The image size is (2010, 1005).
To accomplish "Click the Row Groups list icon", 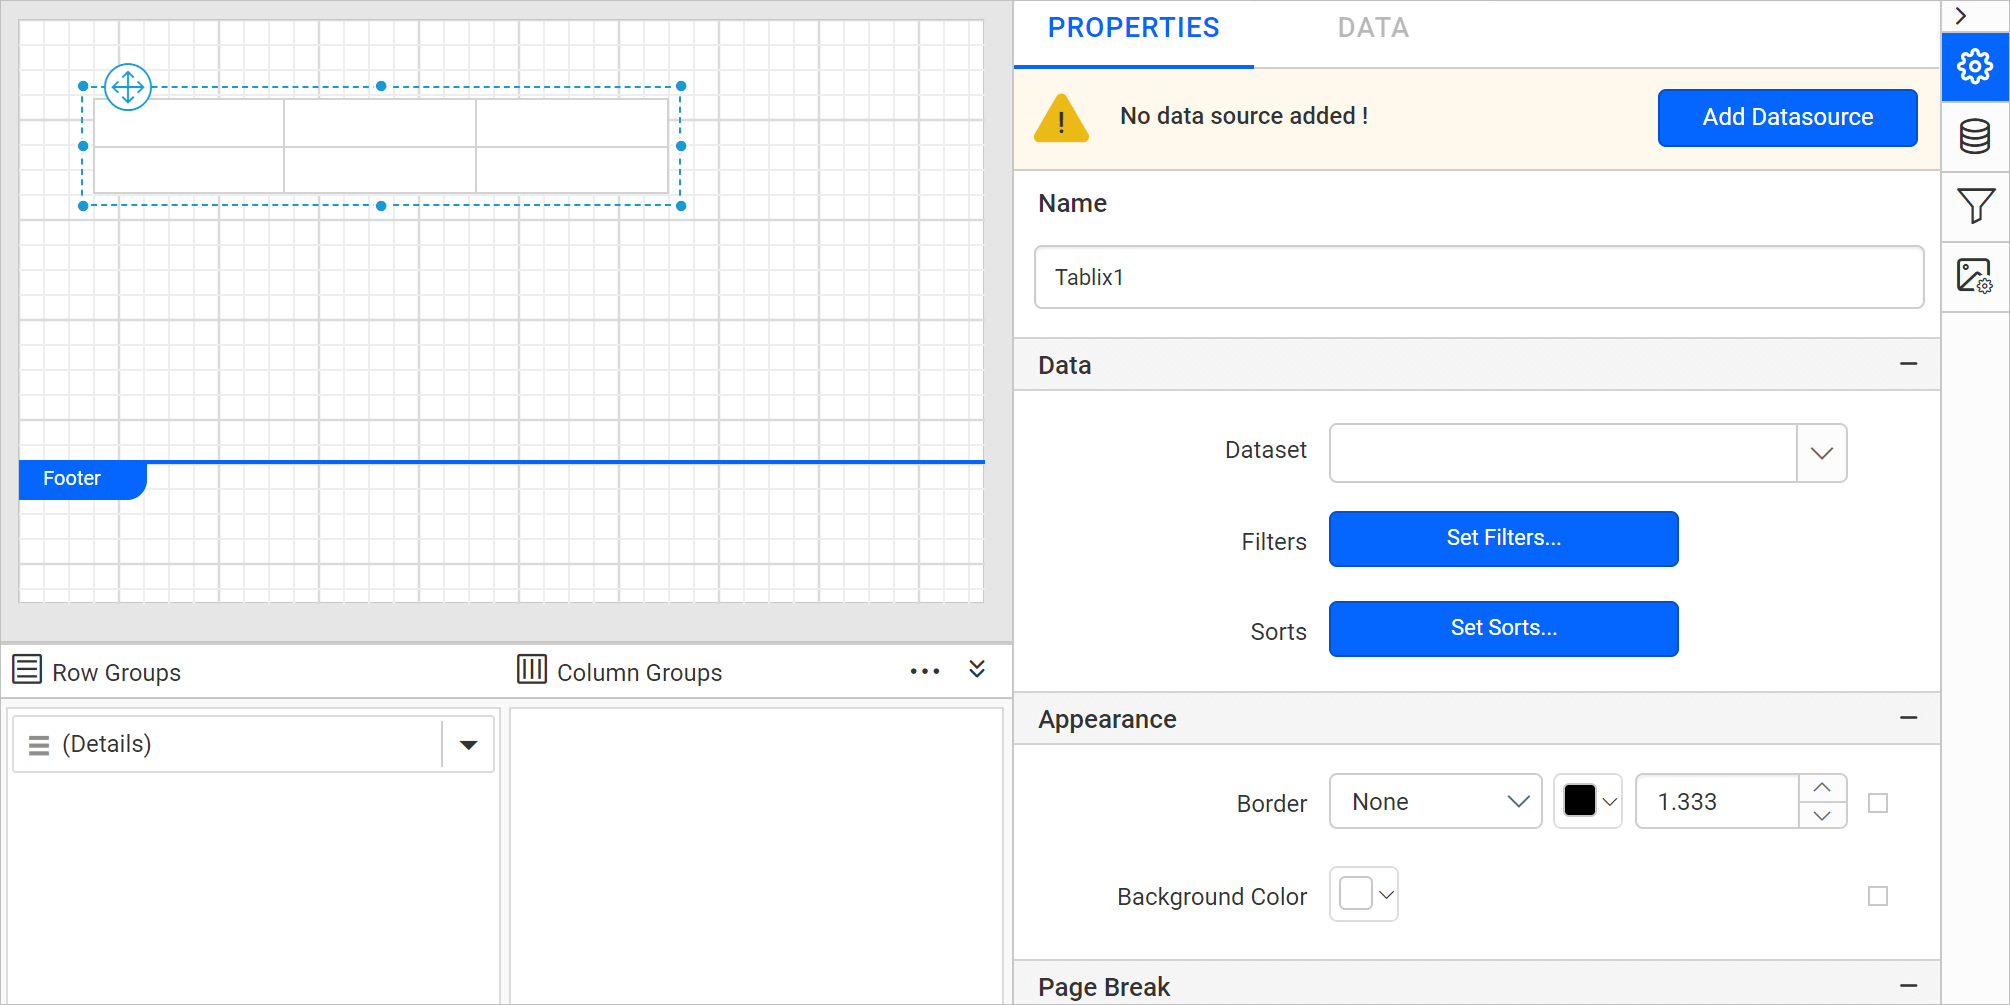I will (x=27, y=669).
